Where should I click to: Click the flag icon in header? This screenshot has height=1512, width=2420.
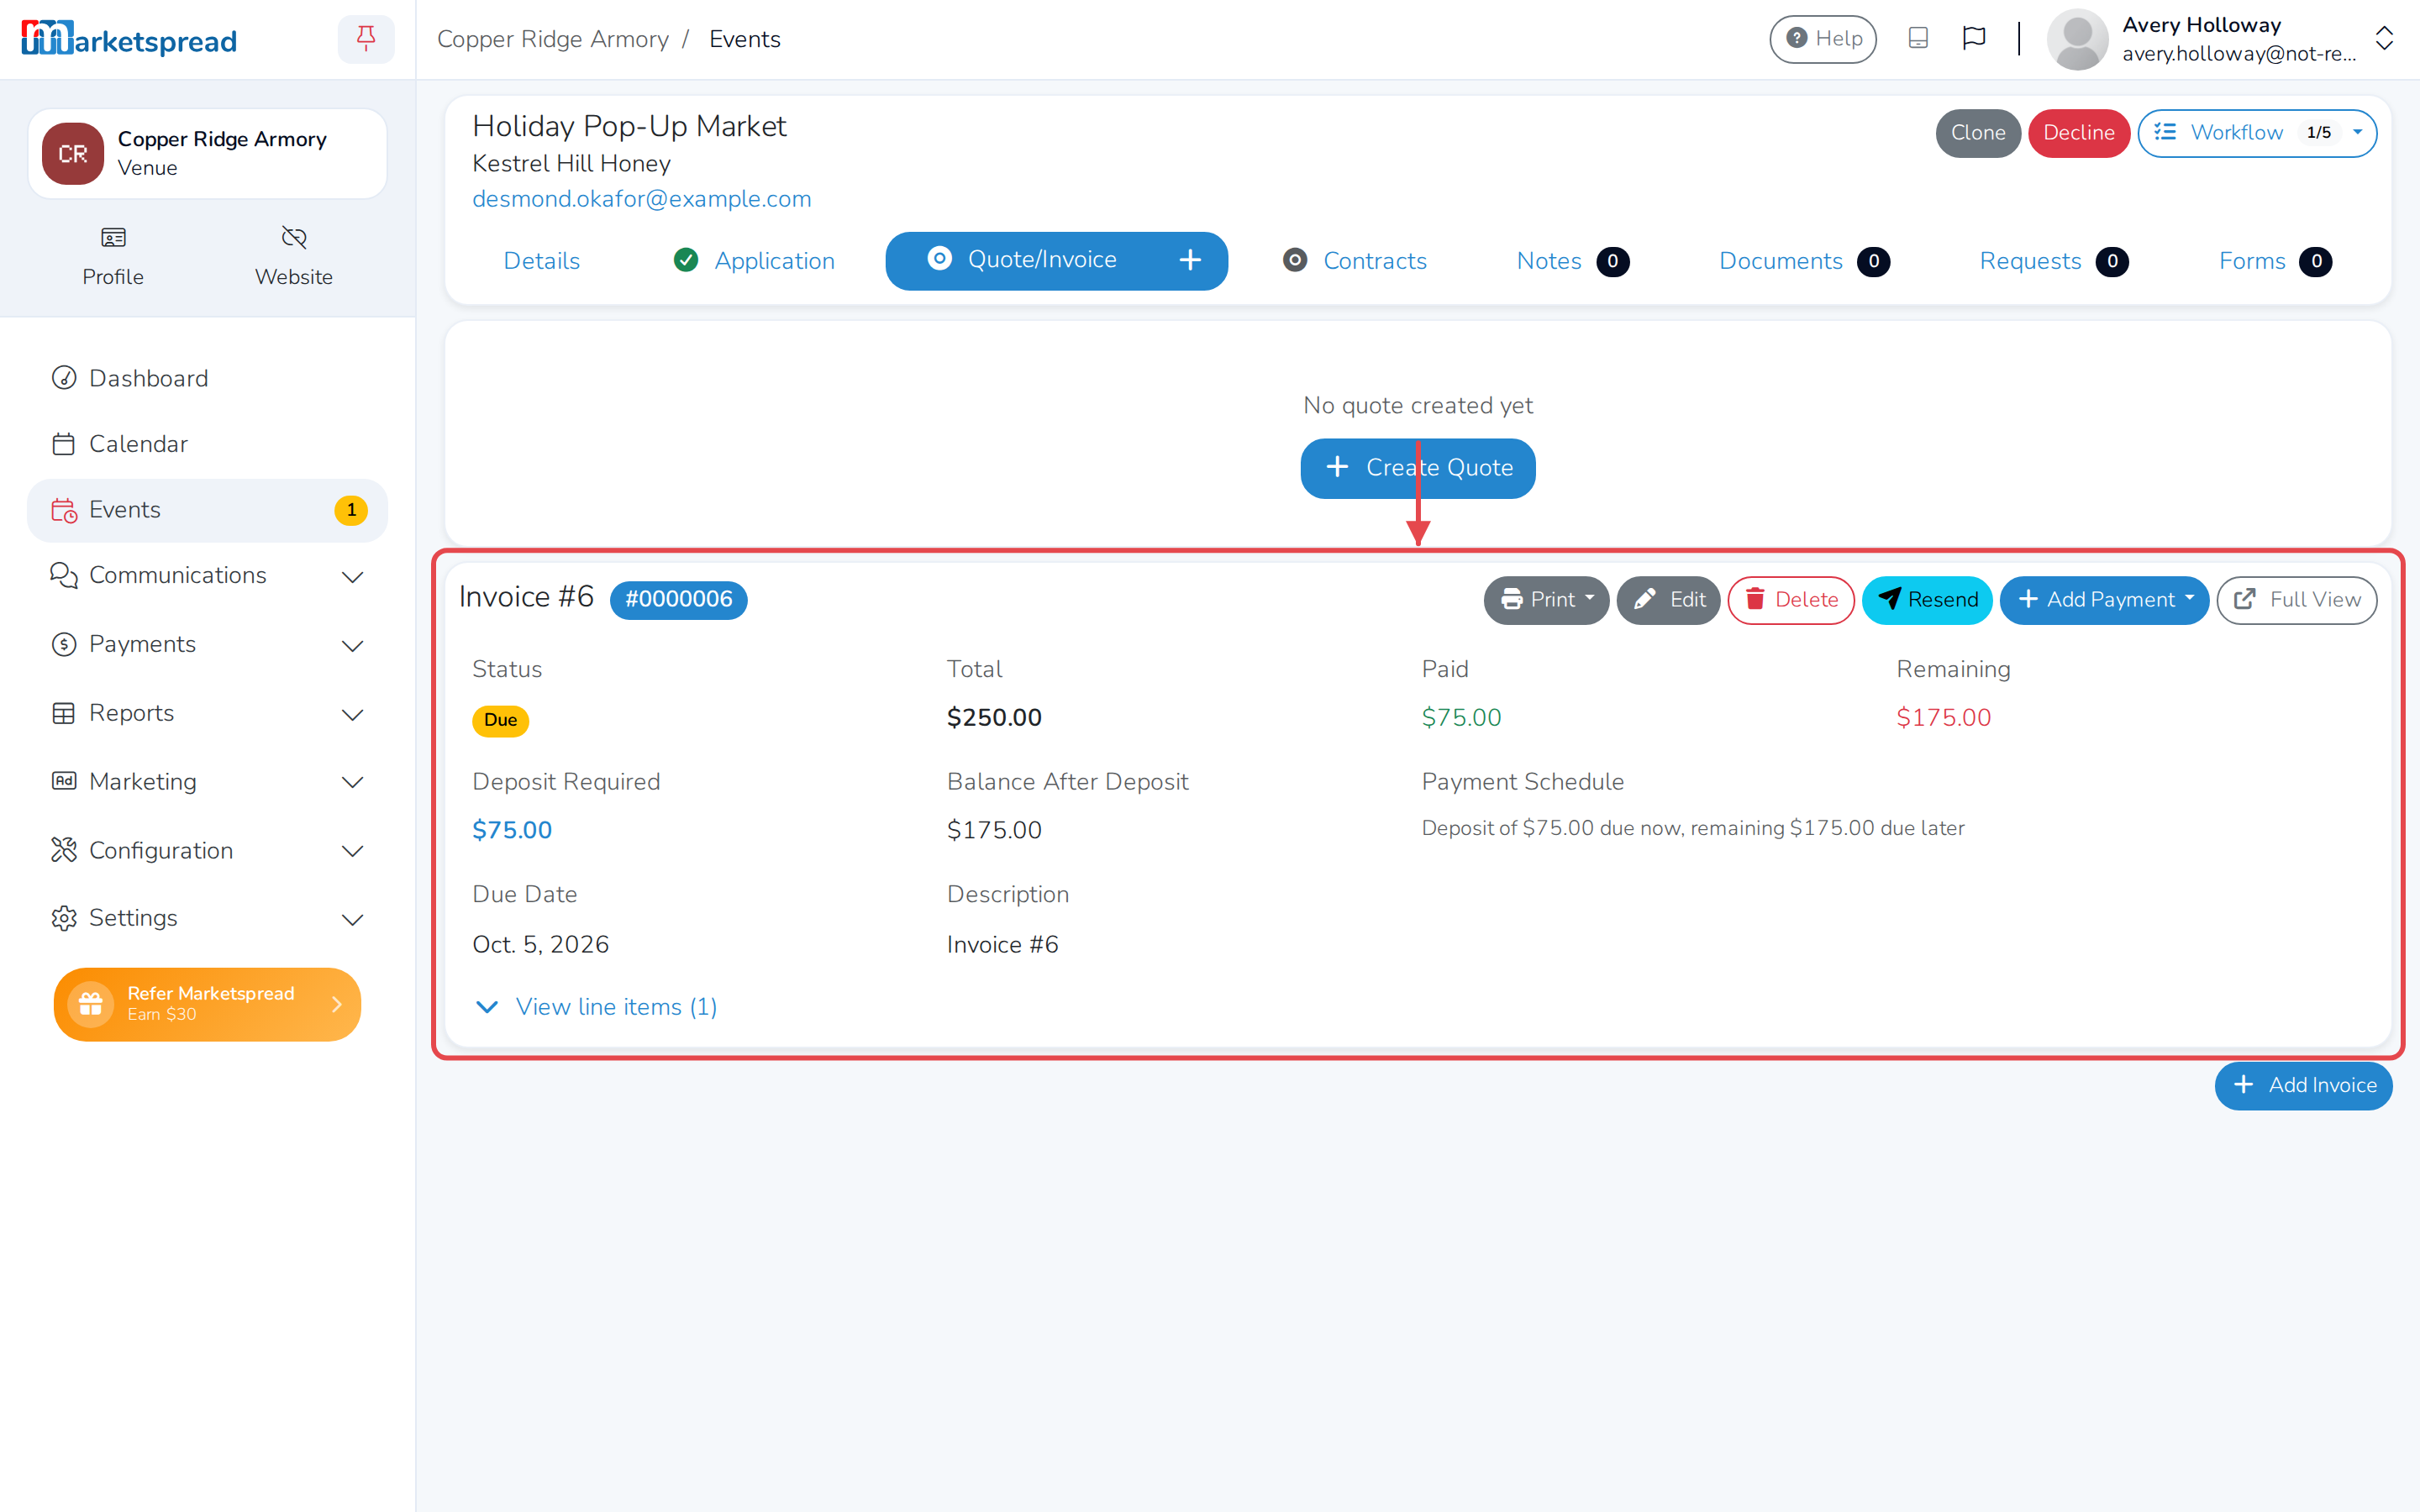(1974, 39)
